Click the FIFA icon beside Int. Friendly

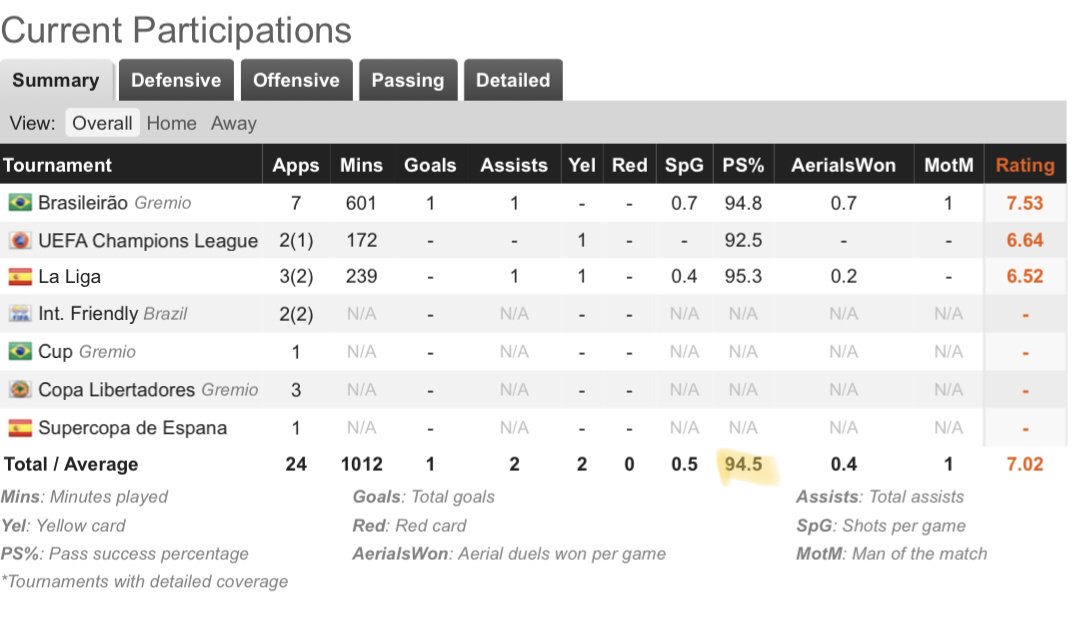[20, 314]
